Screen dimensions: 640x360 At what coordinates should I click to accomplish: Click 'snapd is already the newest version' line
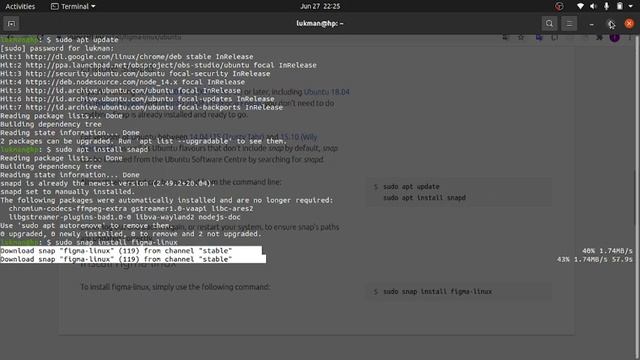click(106, 183)
